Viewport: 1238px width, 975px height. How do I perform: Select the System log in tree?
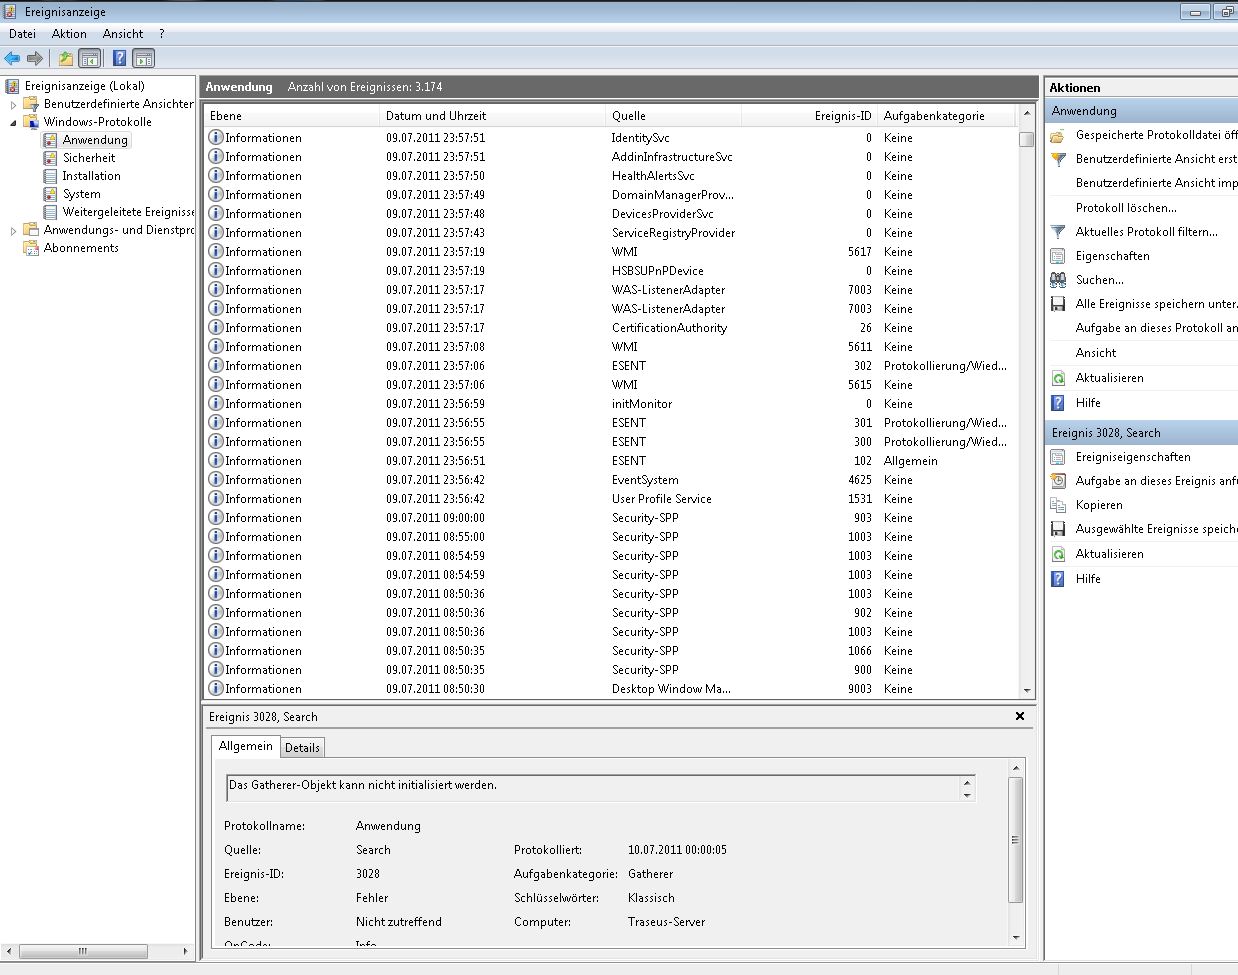81,194
